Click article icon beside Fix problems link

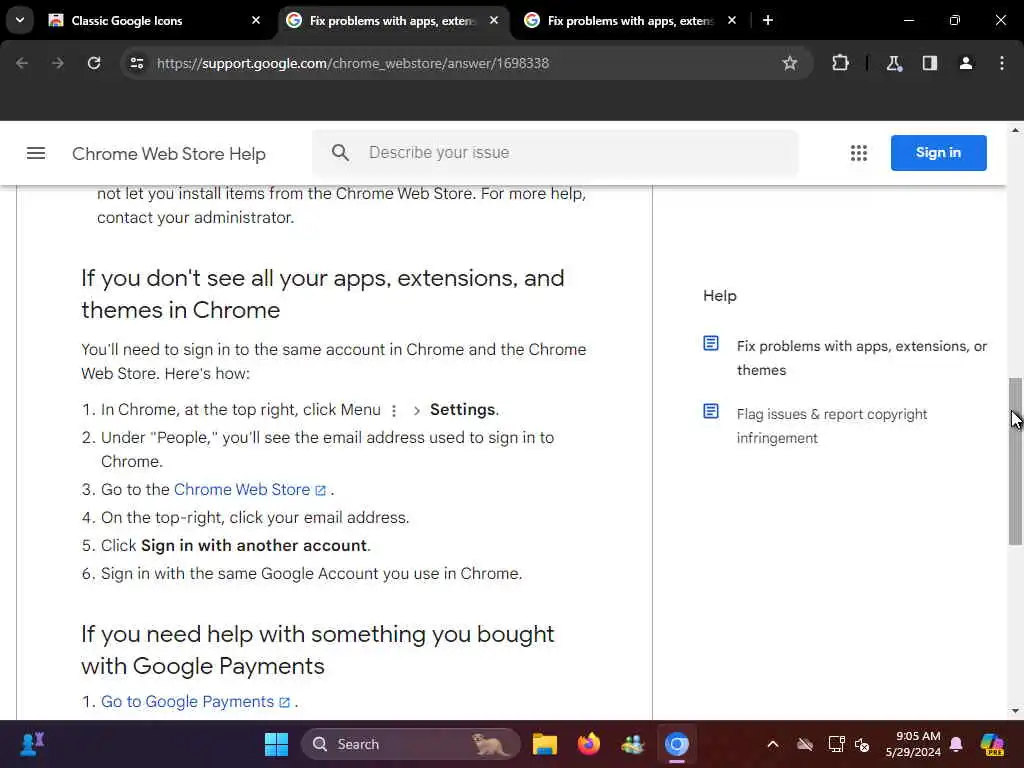[x=711, y=344]
